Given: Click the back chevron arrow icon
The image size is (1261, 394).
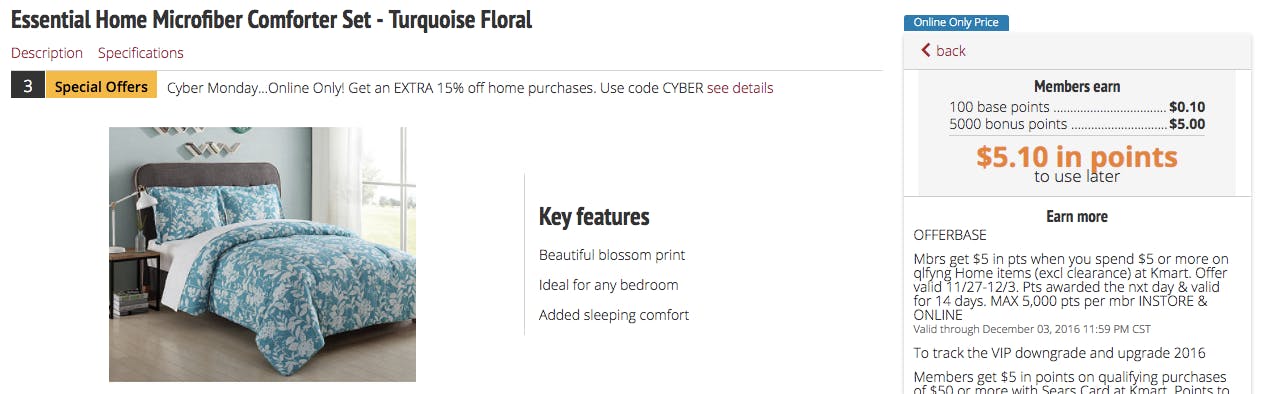Looking at the screenshot, I should 926,50.
